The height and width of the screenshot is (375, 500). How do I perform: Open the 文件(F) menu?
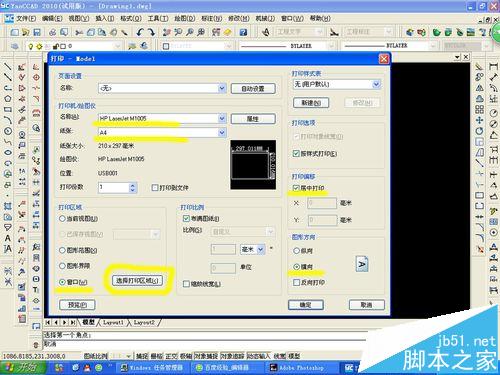coord(26,18)
